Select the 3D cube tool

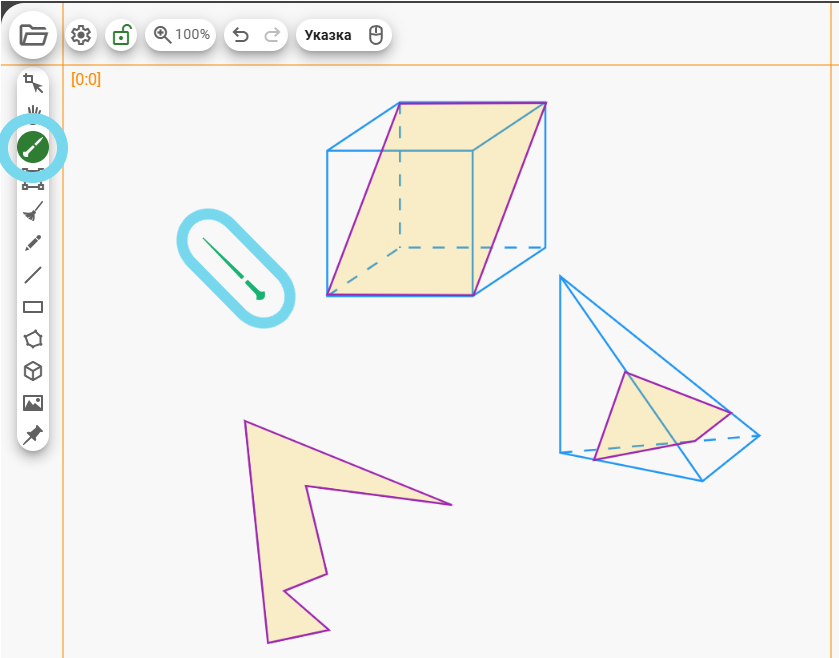coord(33,371)
